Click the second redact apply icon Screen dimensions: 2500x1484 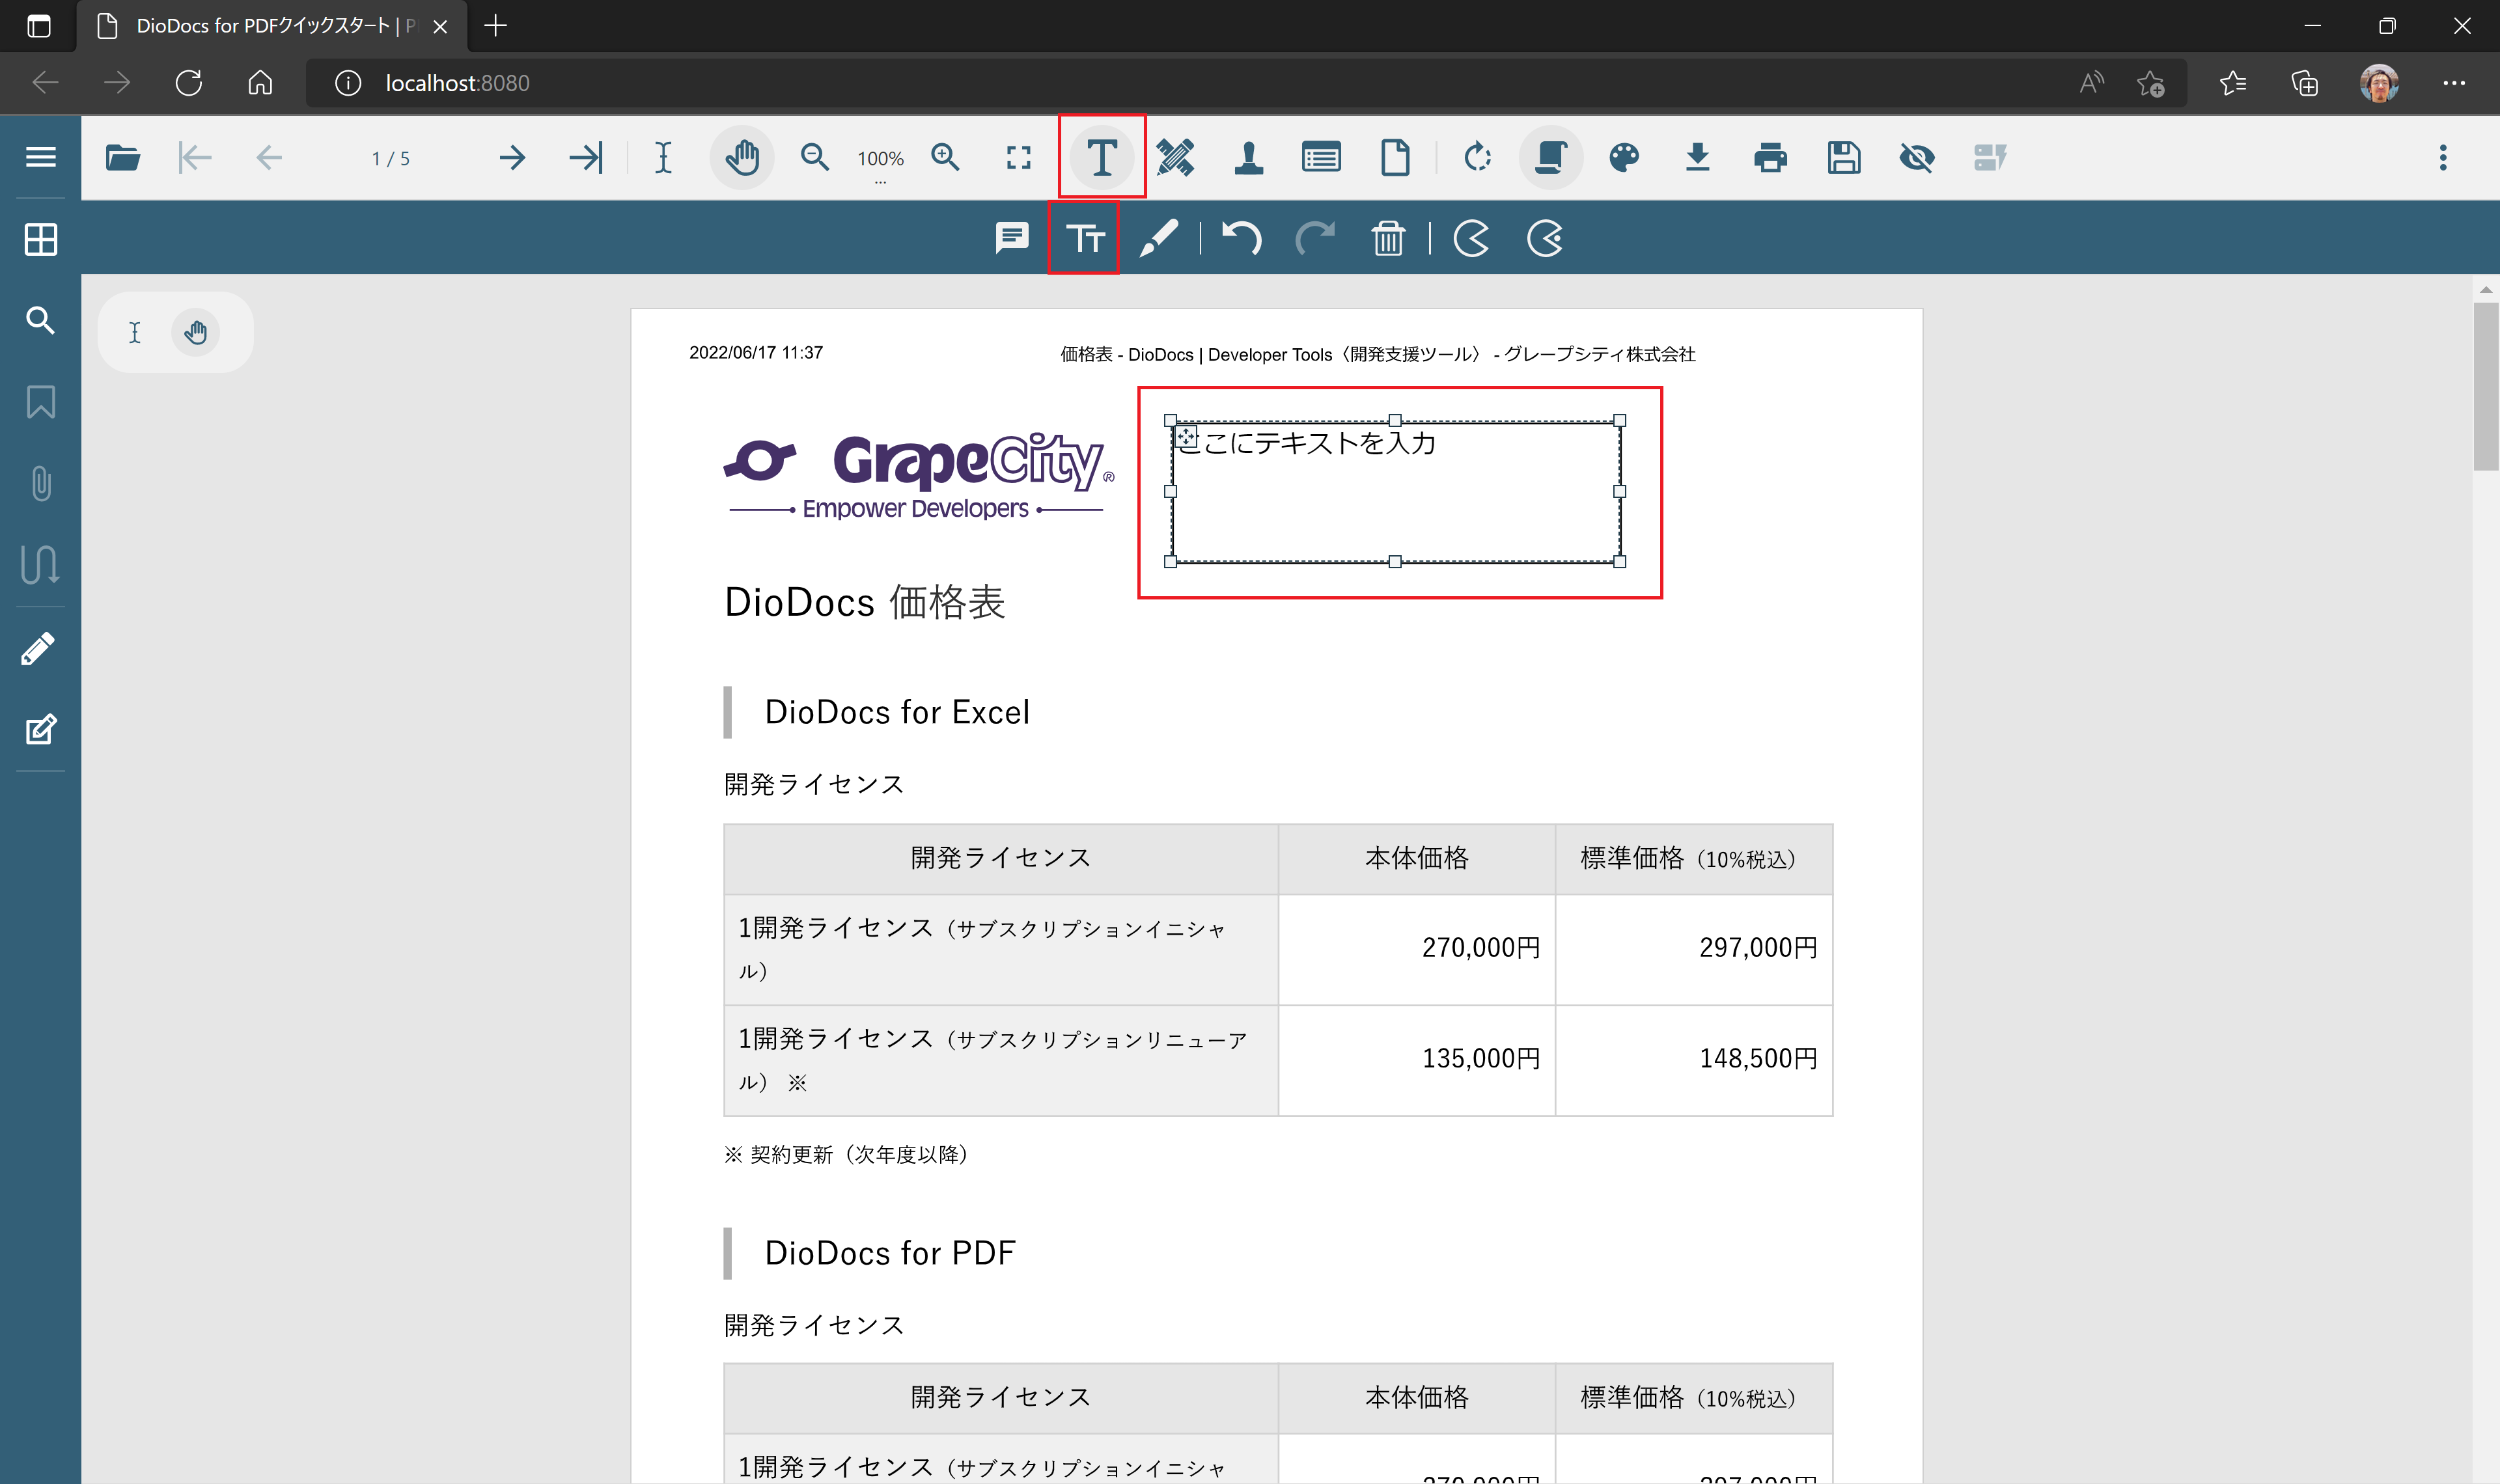[x=1545, y=238]
